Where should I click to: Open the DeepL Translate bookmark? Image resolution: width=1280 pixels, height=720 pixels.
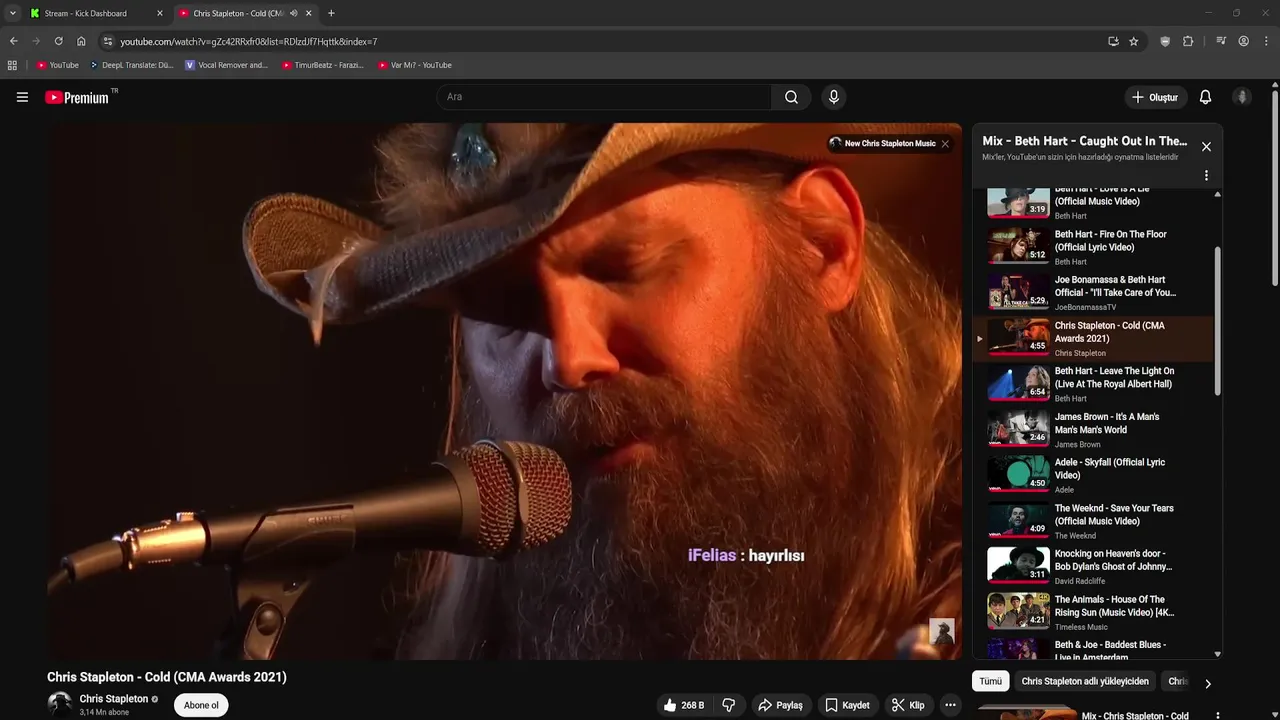coord(131,65)
